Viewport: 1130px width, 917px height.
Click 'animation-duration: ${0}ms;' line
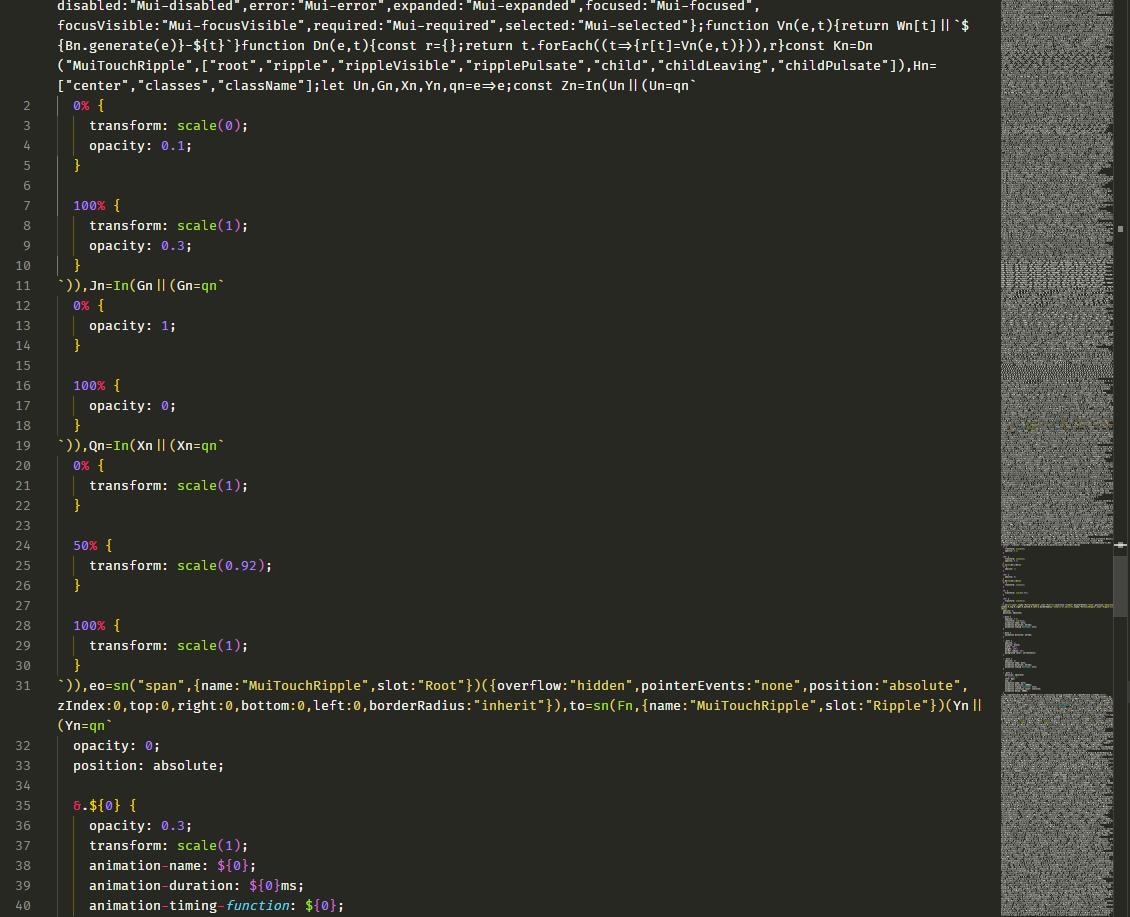pyautogui.click(x=197, y=885)
